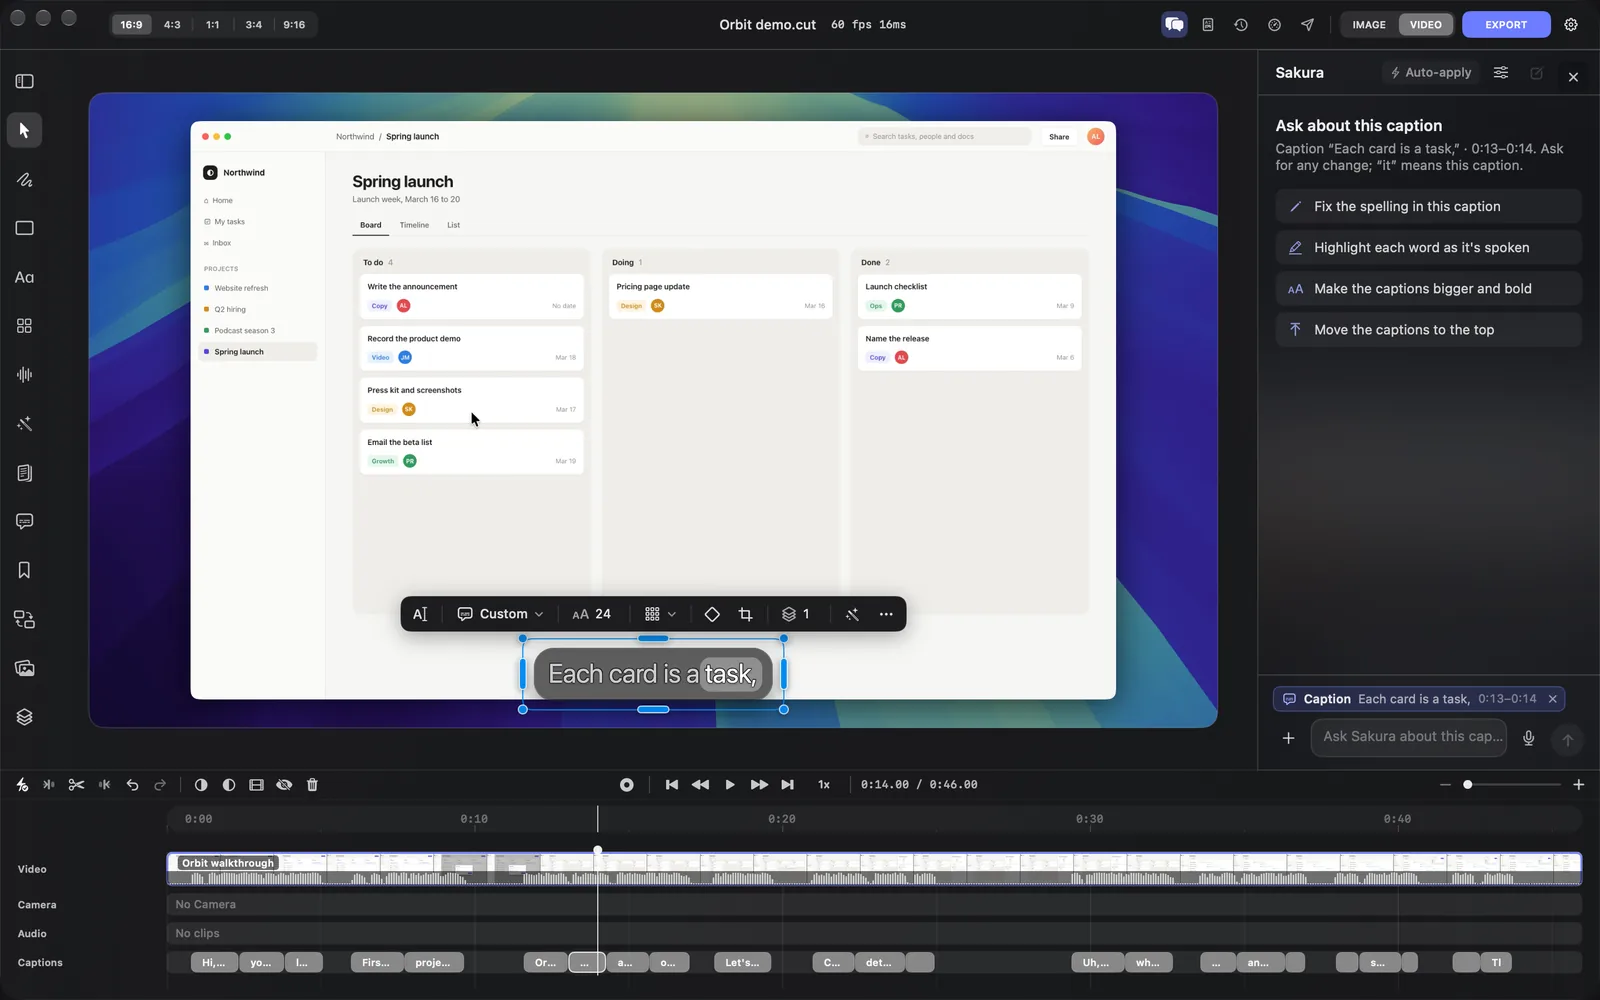This screenshot has width=1600, height=1000.
Task: Click the diamond keyframe icon in caption toolbar
Action: coord(712,614)
